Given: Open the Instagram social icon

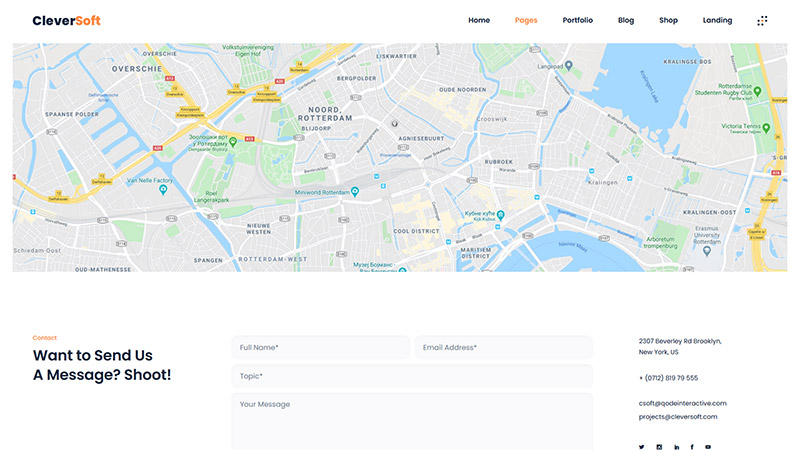Looking at the screenshot, I should click(659, 446).
